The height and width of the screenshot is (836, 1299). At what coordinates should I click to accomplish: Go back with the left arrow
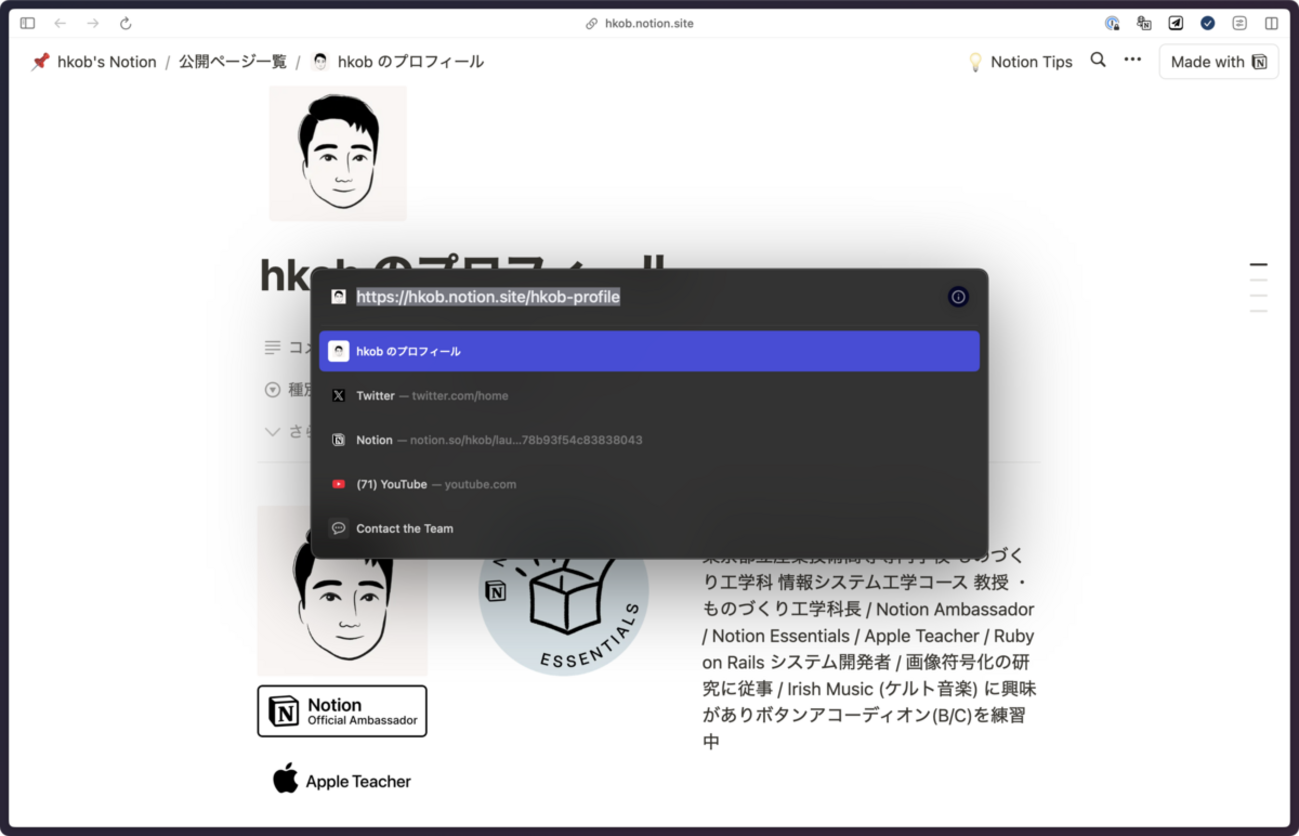60,23
